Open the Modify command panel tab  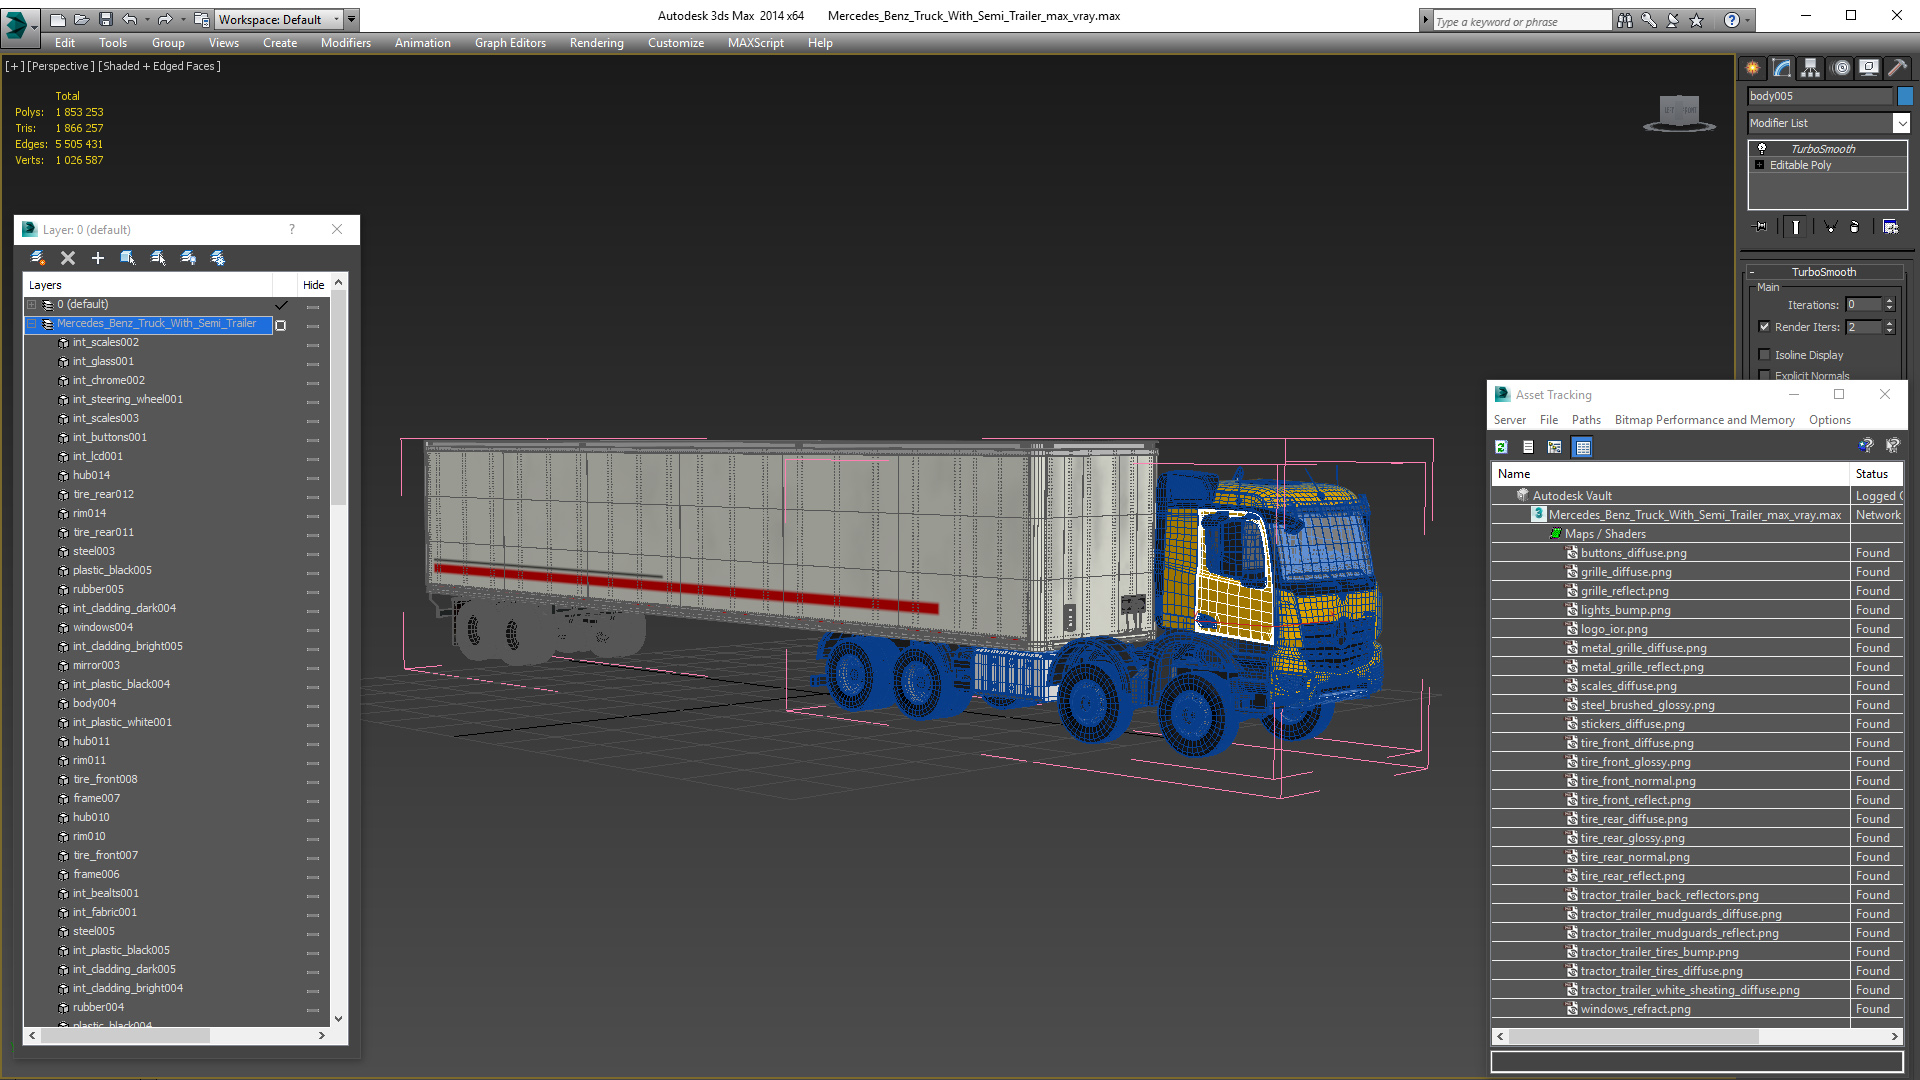point(1782,68)
